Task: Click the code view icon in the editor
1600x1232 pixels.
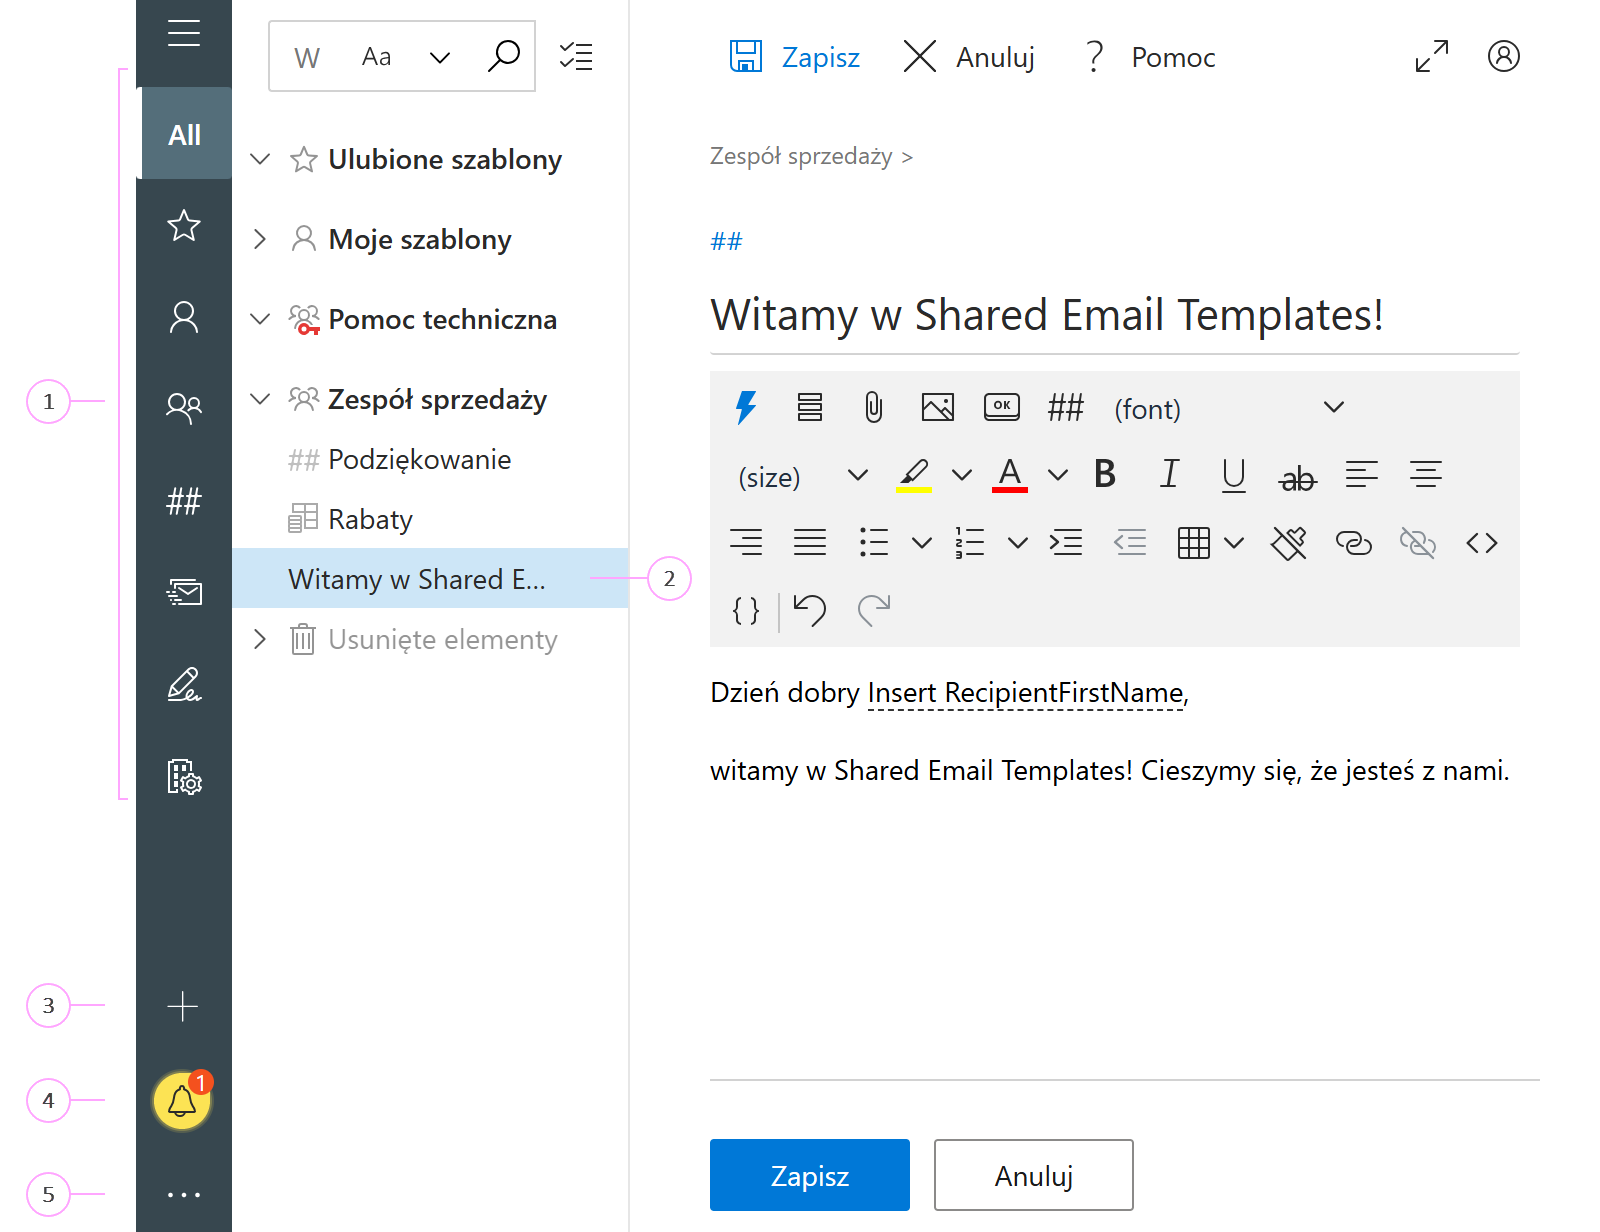Action: [1483, 543]
